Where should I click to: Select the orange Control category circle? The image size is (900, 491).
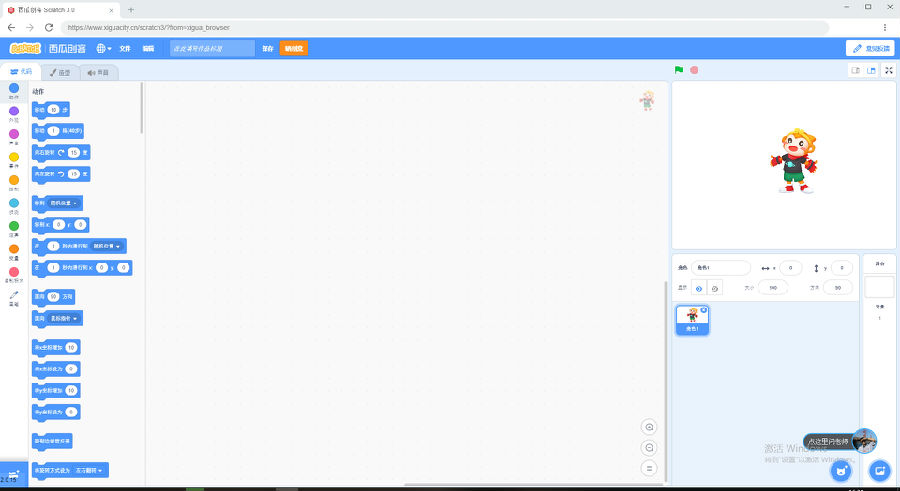click(x=14, y=180)
